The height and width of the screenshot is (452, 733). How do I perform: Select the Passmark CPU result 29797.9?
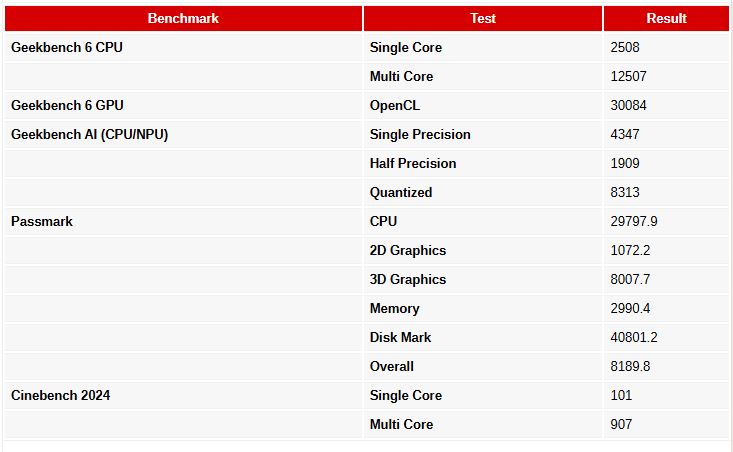click(634, 221)
